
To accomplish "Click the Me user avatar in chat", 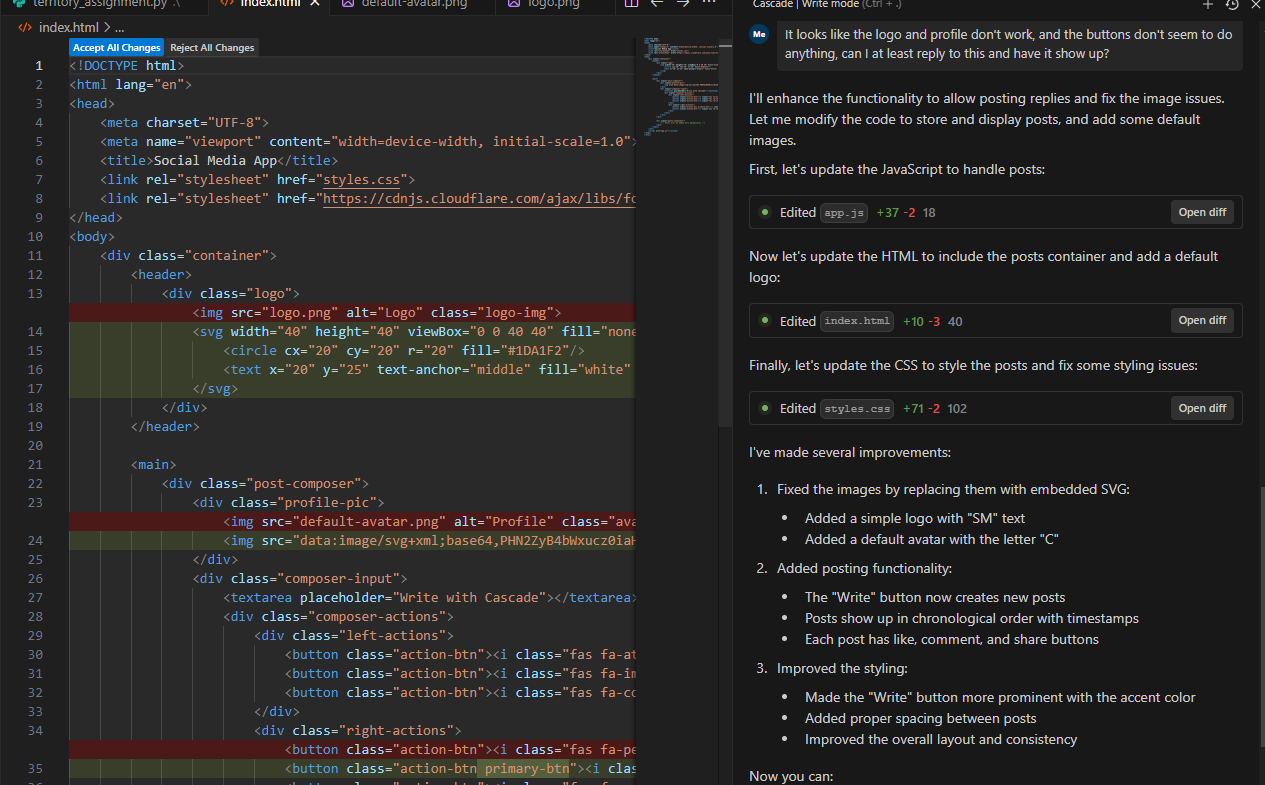I will point(760,35).
